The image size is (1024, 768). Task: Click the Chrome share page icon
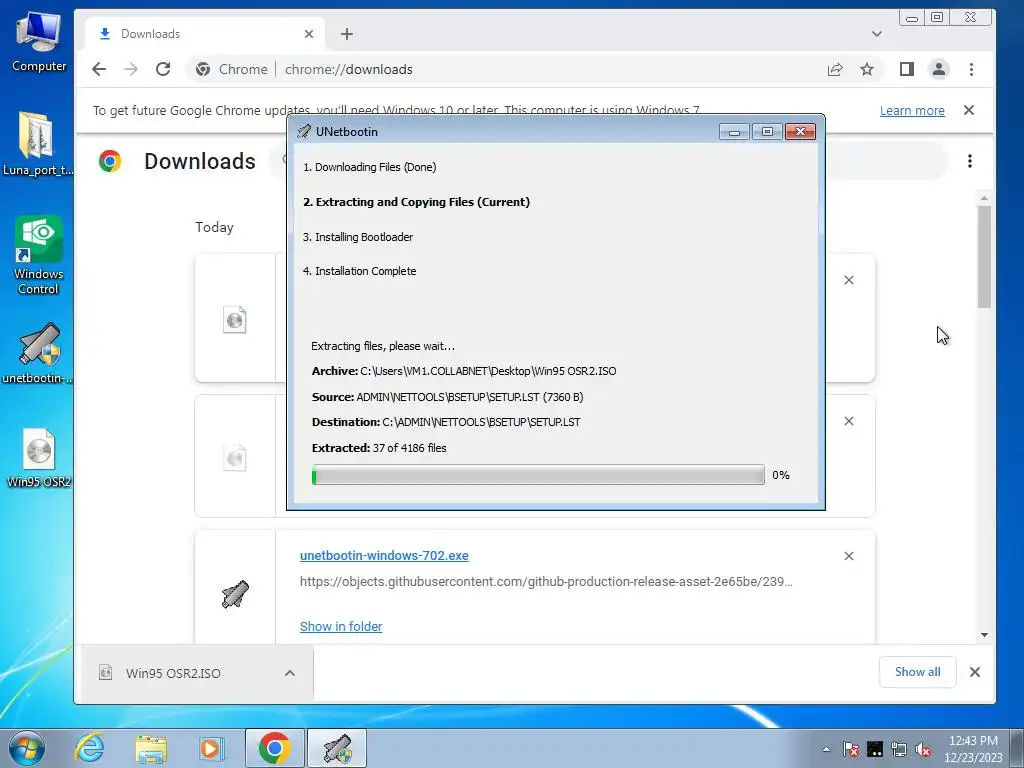[x=835, y=69]
